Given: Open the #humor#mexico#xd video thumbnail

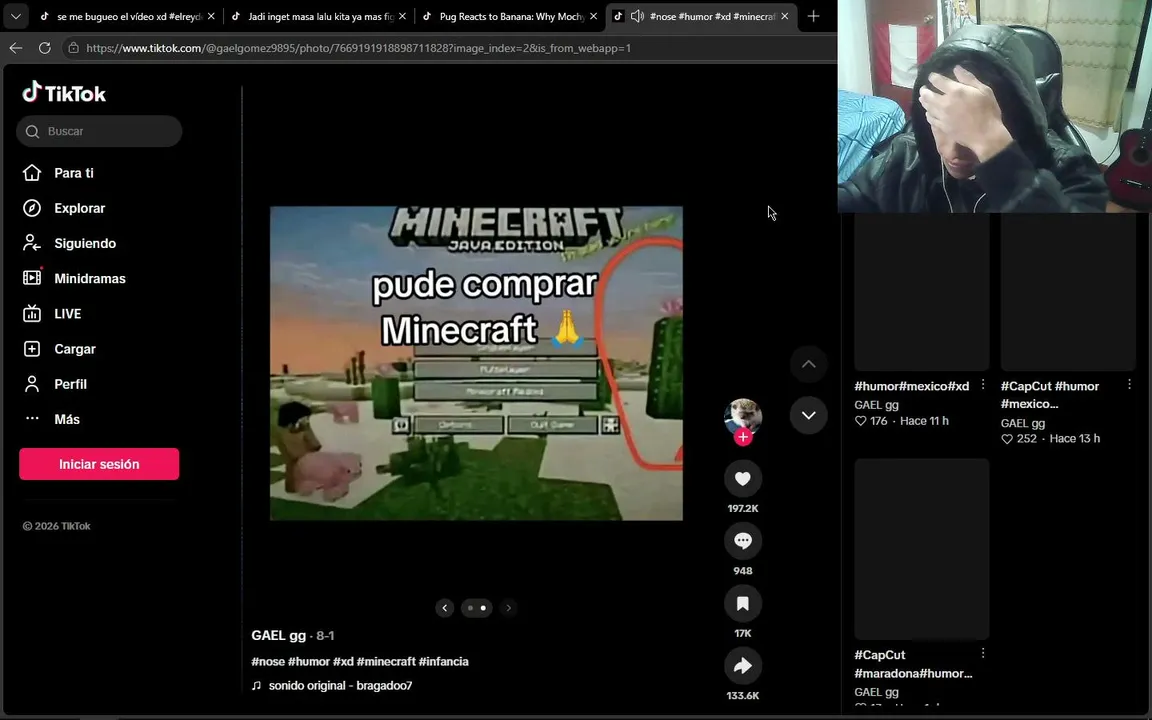Looking at the screenshot, I should coord(921,292).
